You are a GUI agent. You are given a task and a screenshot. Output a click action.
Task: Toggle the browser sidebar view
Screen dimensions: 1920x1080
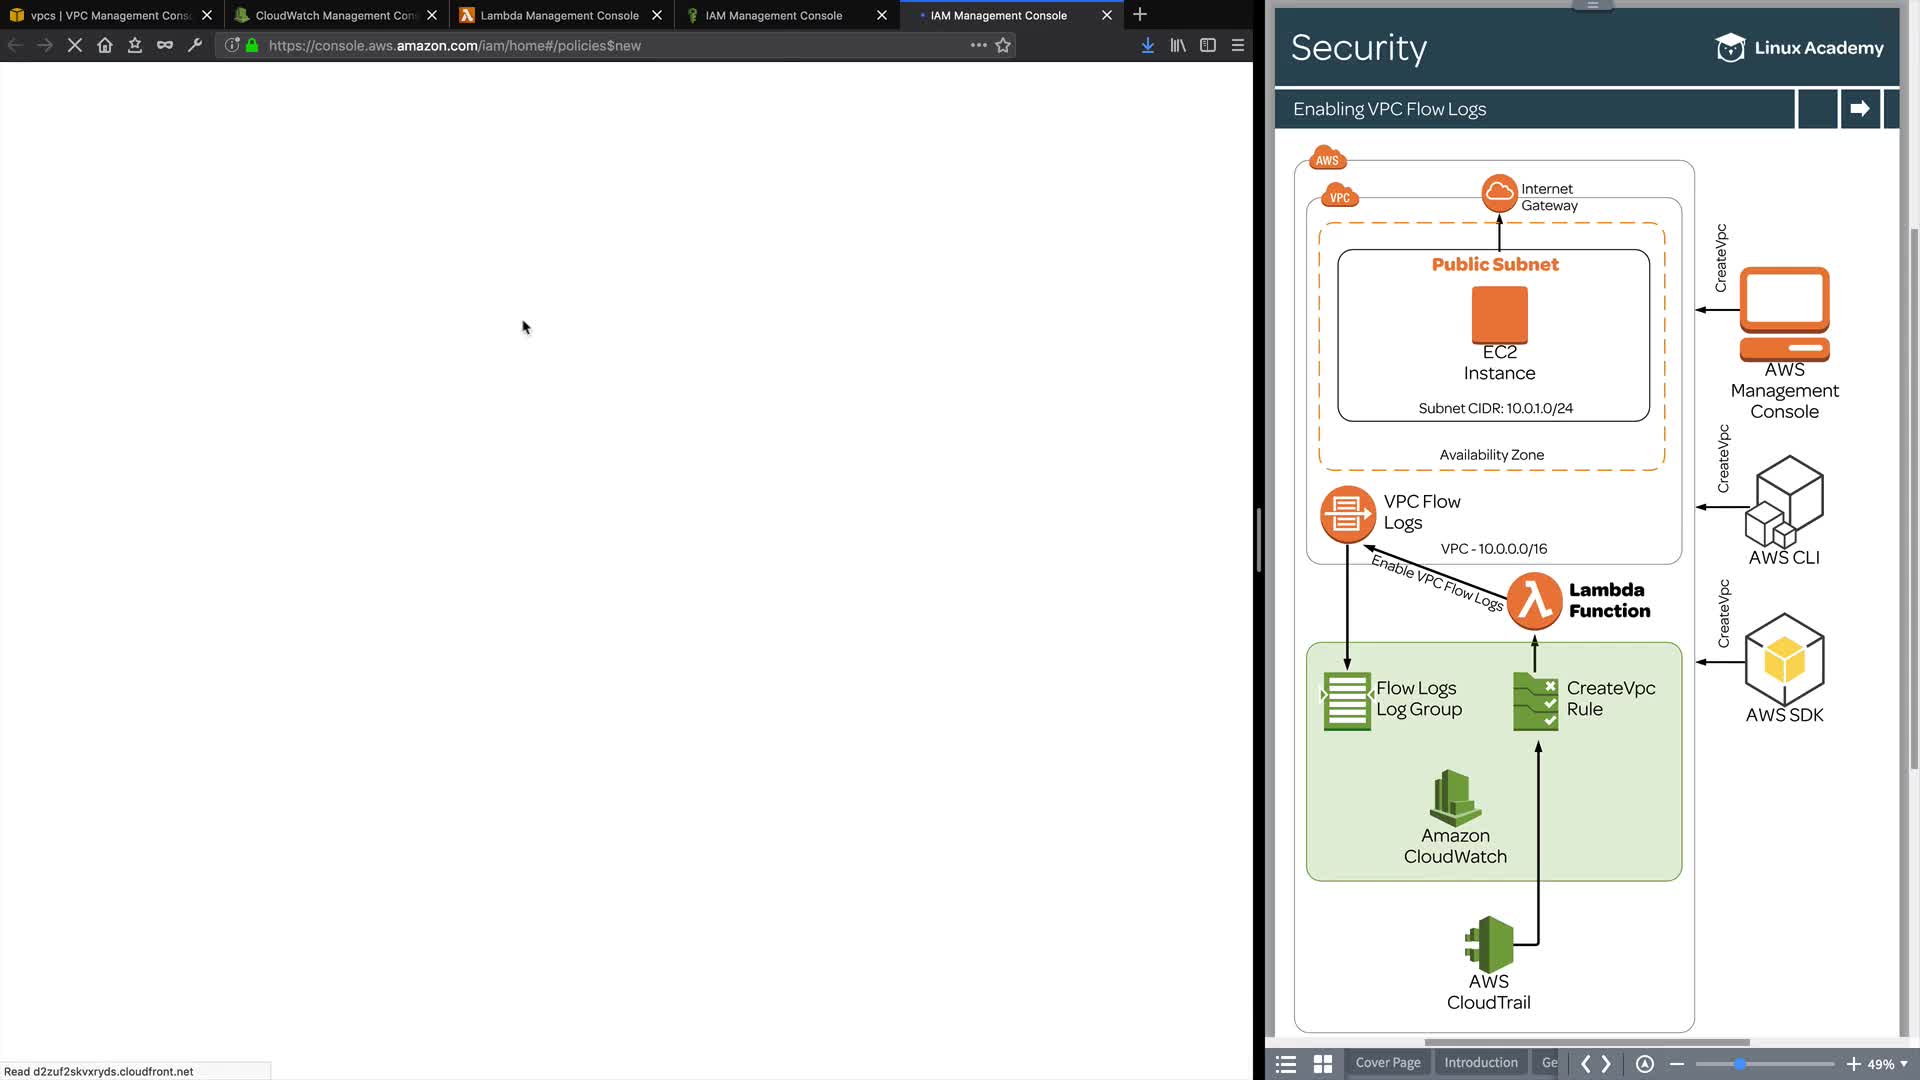(1208, 45)
